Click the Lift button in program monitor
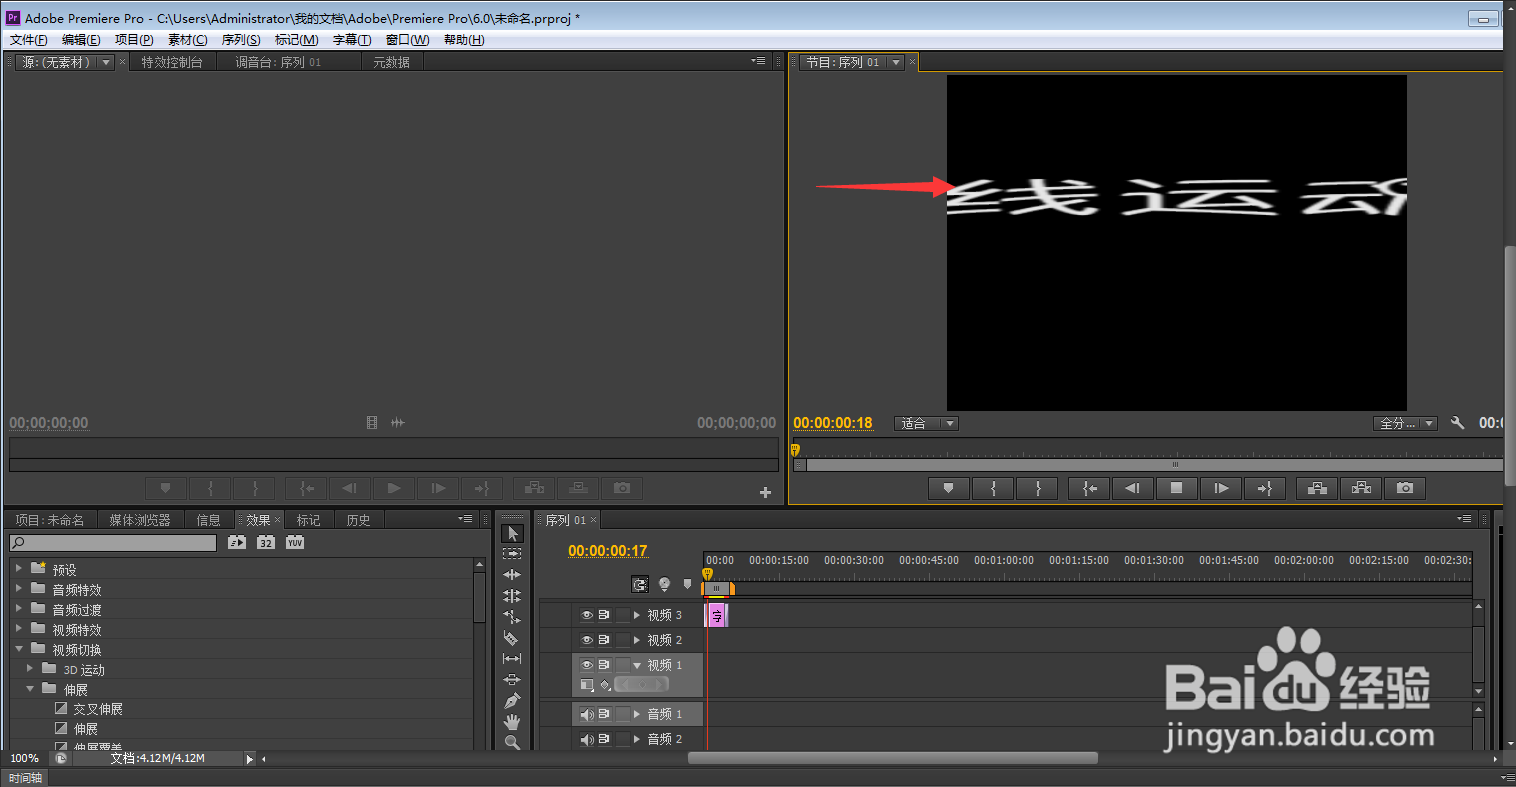Screen dimensions: 1516x787 click(x=1317, y=488)
